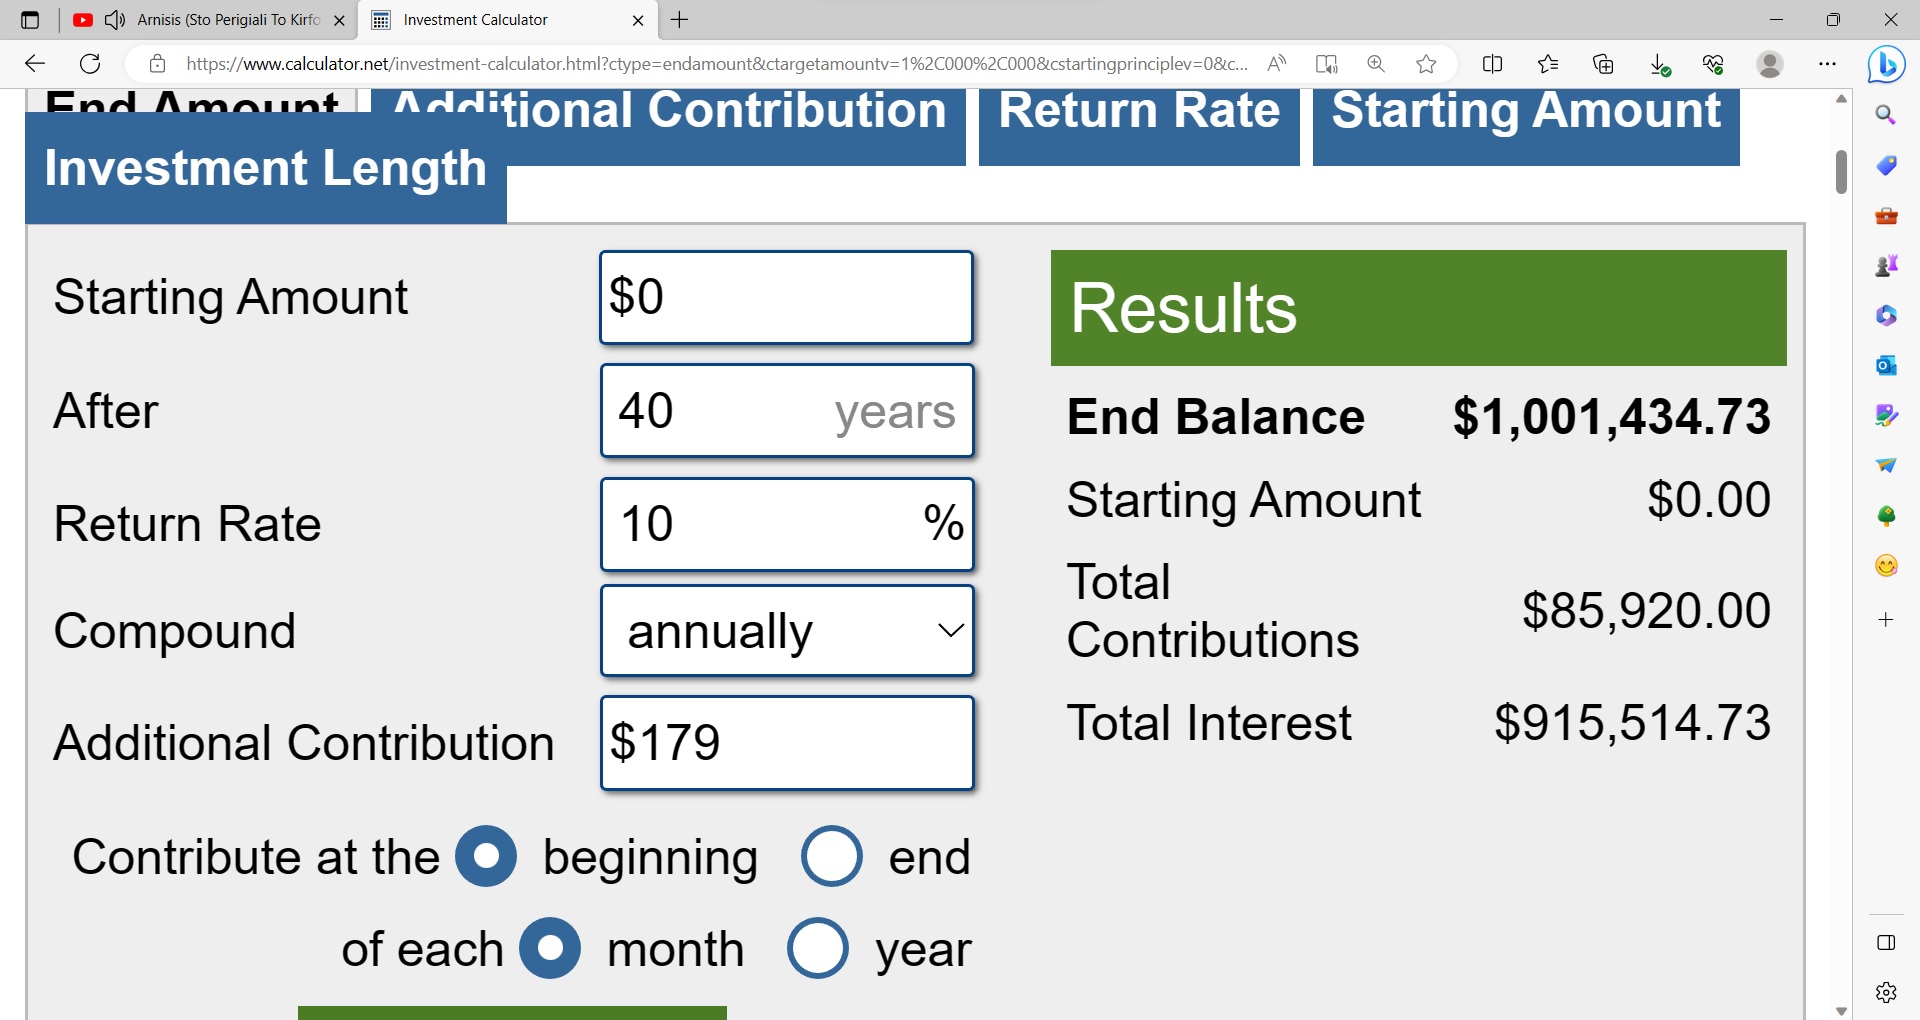The image size is (1920, 1020).
Task: Open Outlook from the Edge sidebar
Action: coord(1886,365)
